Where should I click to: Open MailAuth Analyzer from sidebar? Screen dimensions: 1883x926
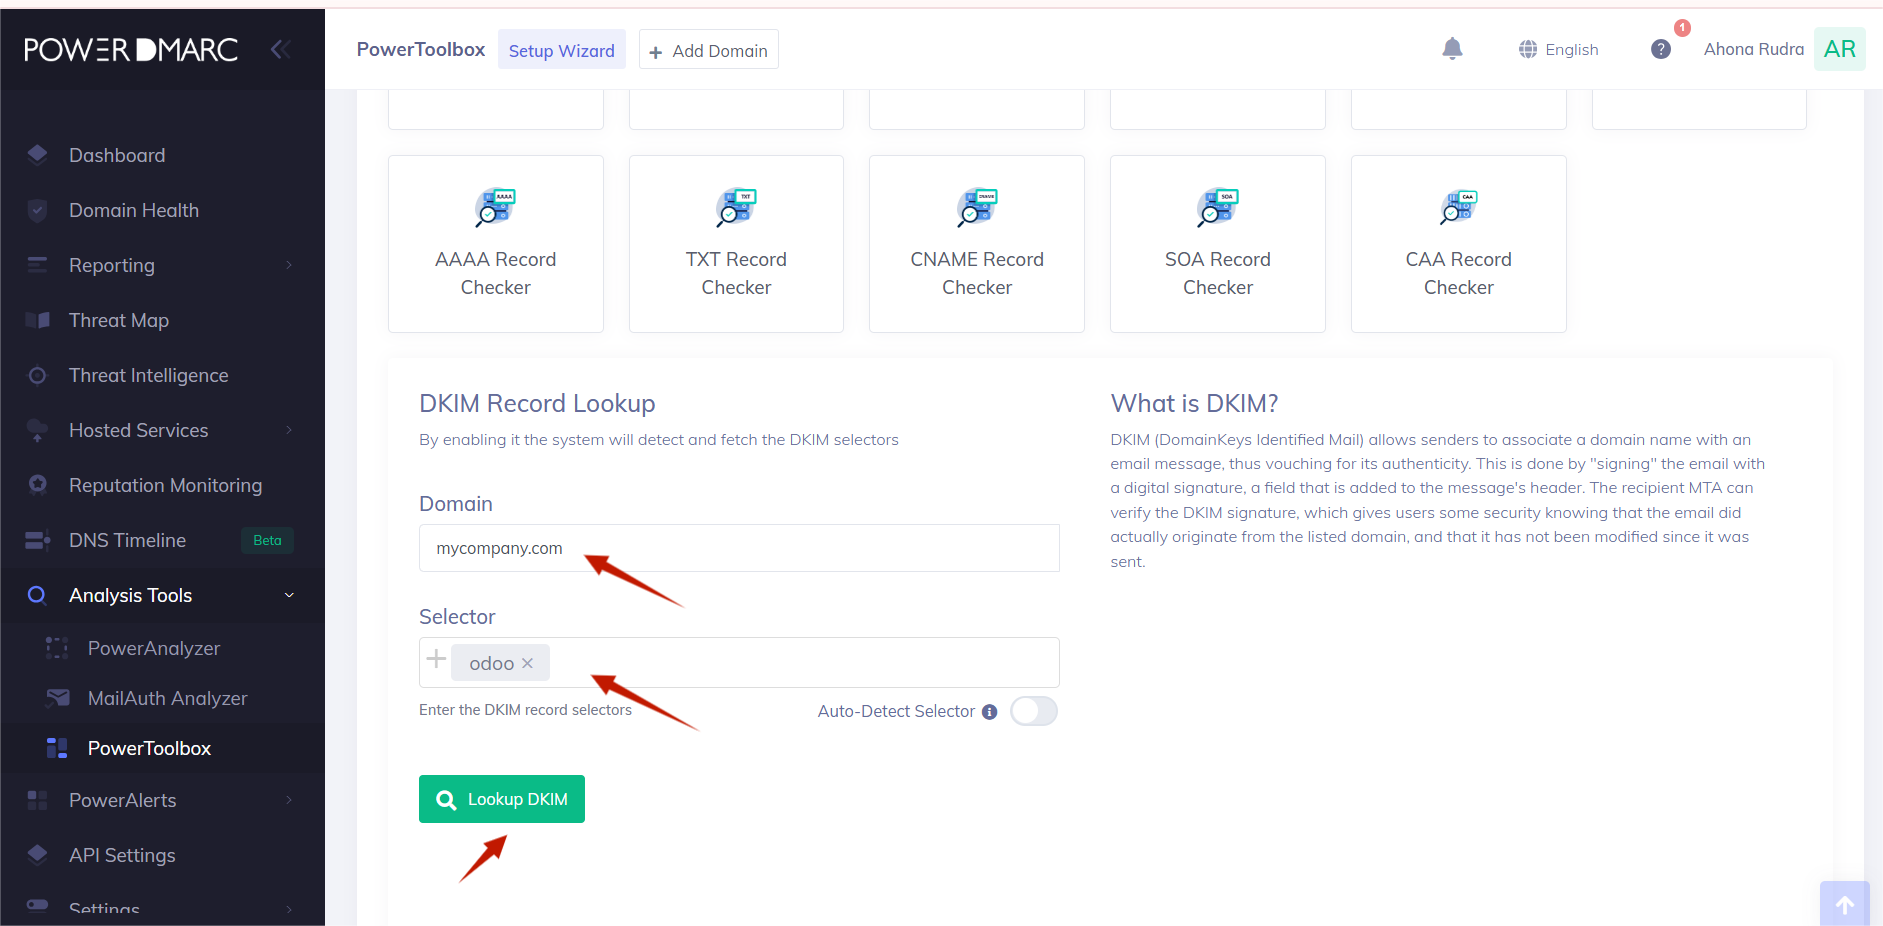point(167,698)
